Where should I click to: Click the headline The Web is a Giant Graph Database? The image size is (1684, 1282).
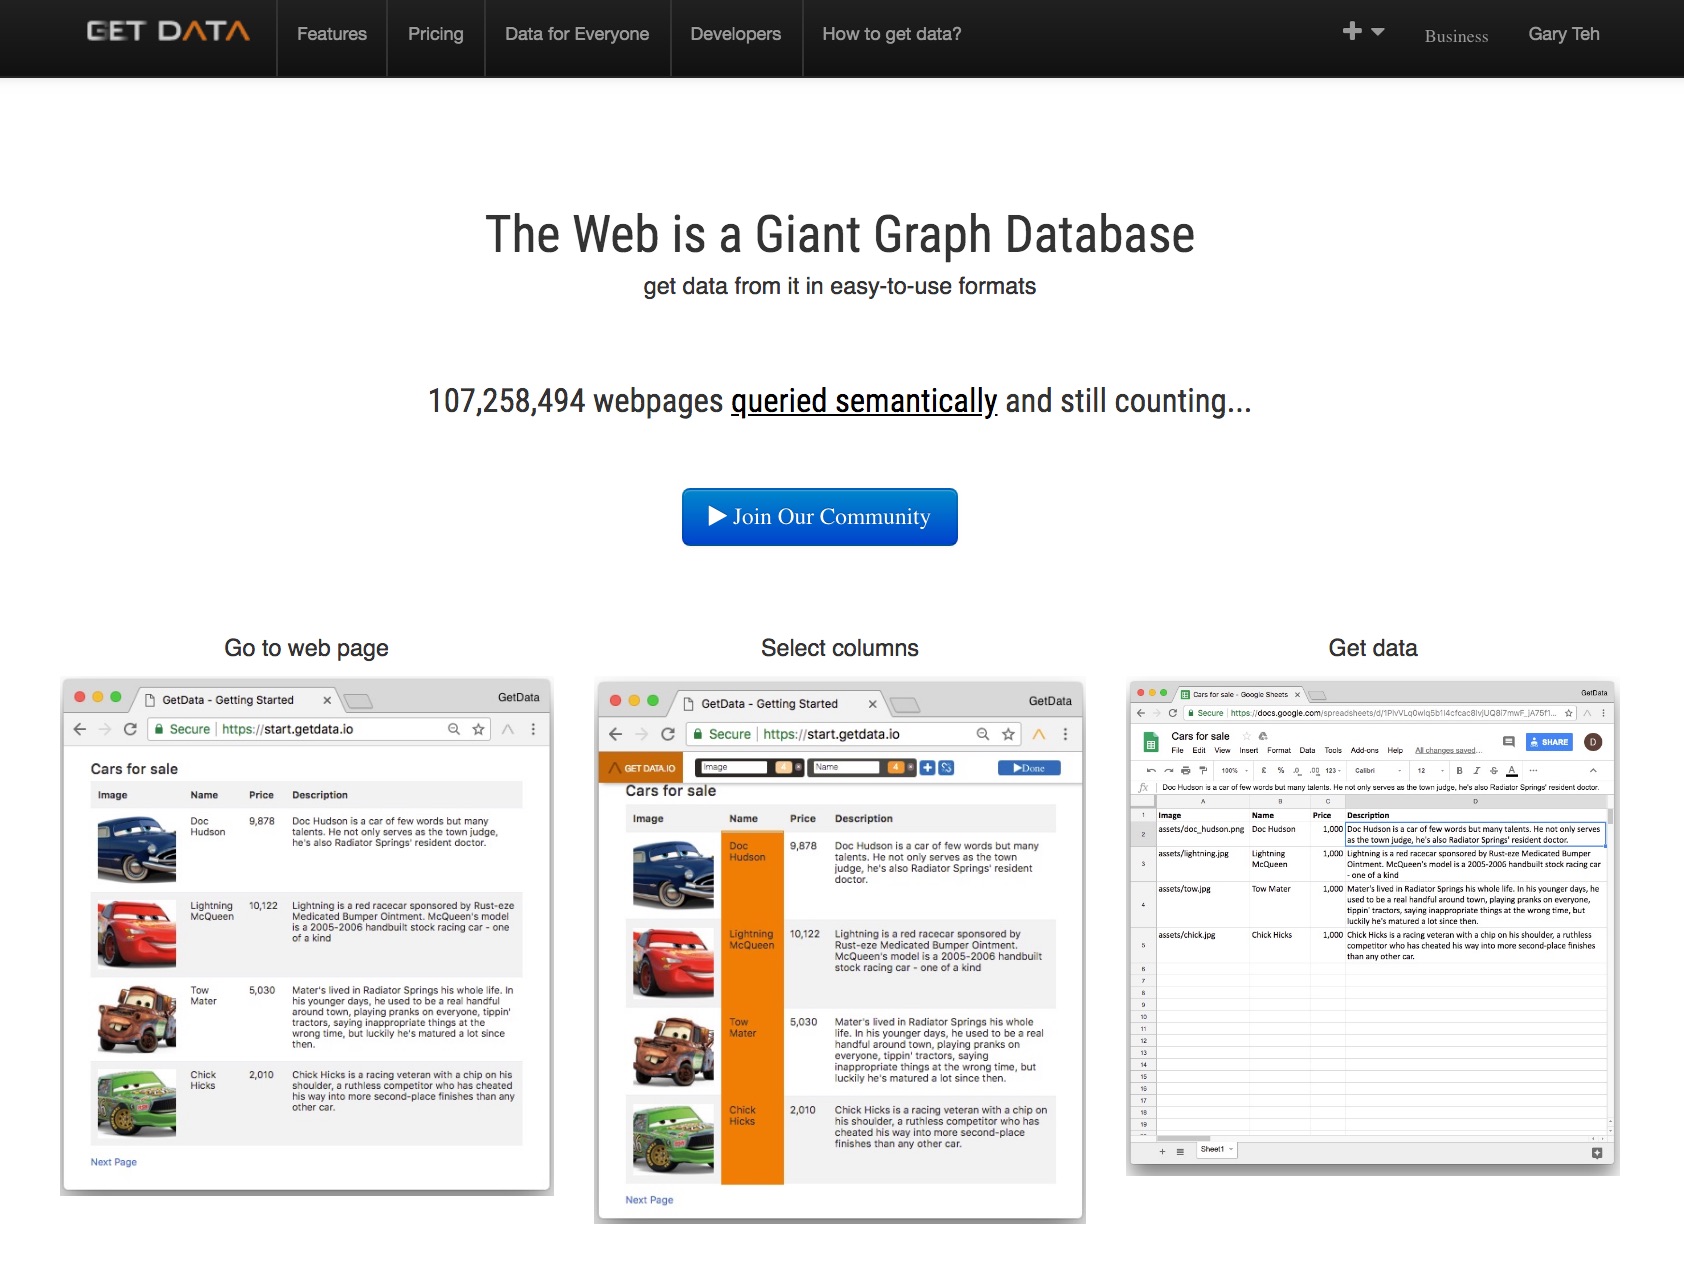pyautogui.click(x=840, y=235)
